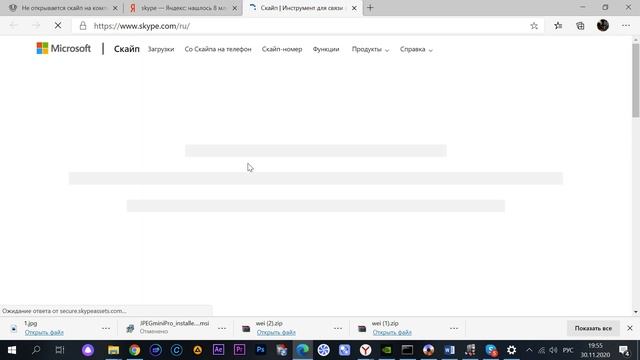640x360 pixels.
Task: Open the 'Со Скайпа на телефон' page
Action: tap(218, 49)
